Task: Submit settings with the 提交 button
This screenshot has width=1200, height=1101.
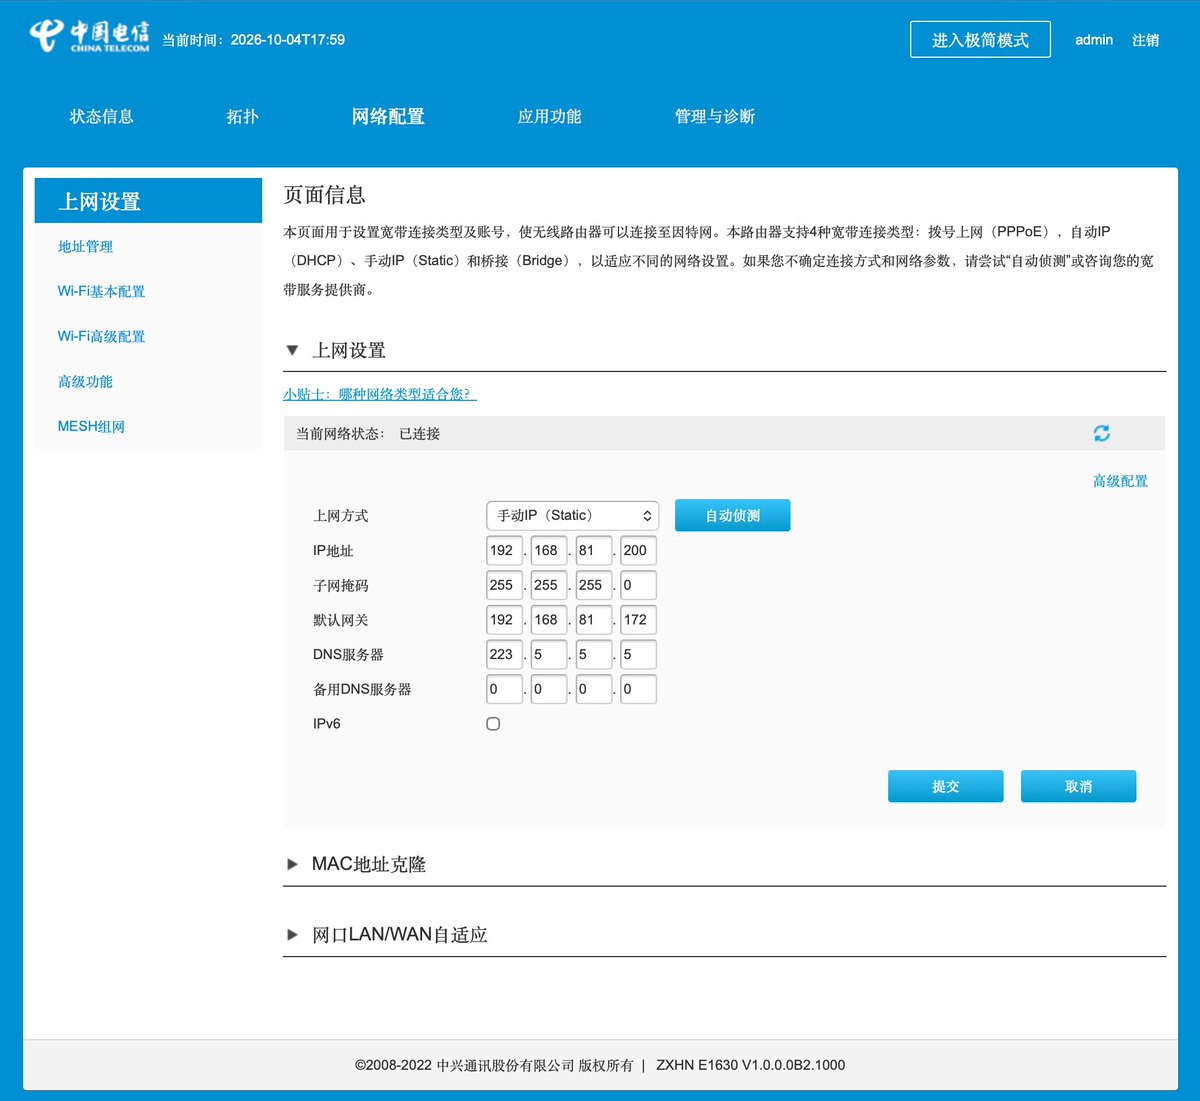Action: point(945,786)
